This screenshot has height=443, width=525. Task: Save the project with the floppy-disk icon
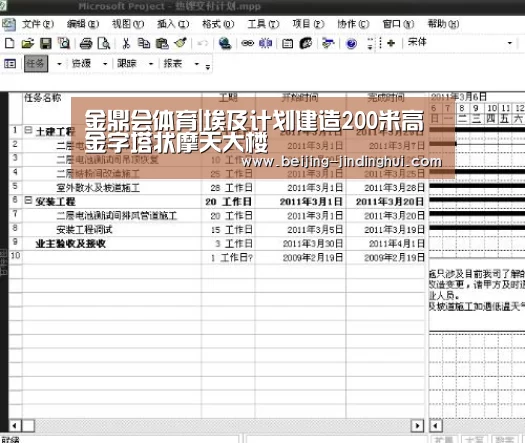click(x=46, y=43)
